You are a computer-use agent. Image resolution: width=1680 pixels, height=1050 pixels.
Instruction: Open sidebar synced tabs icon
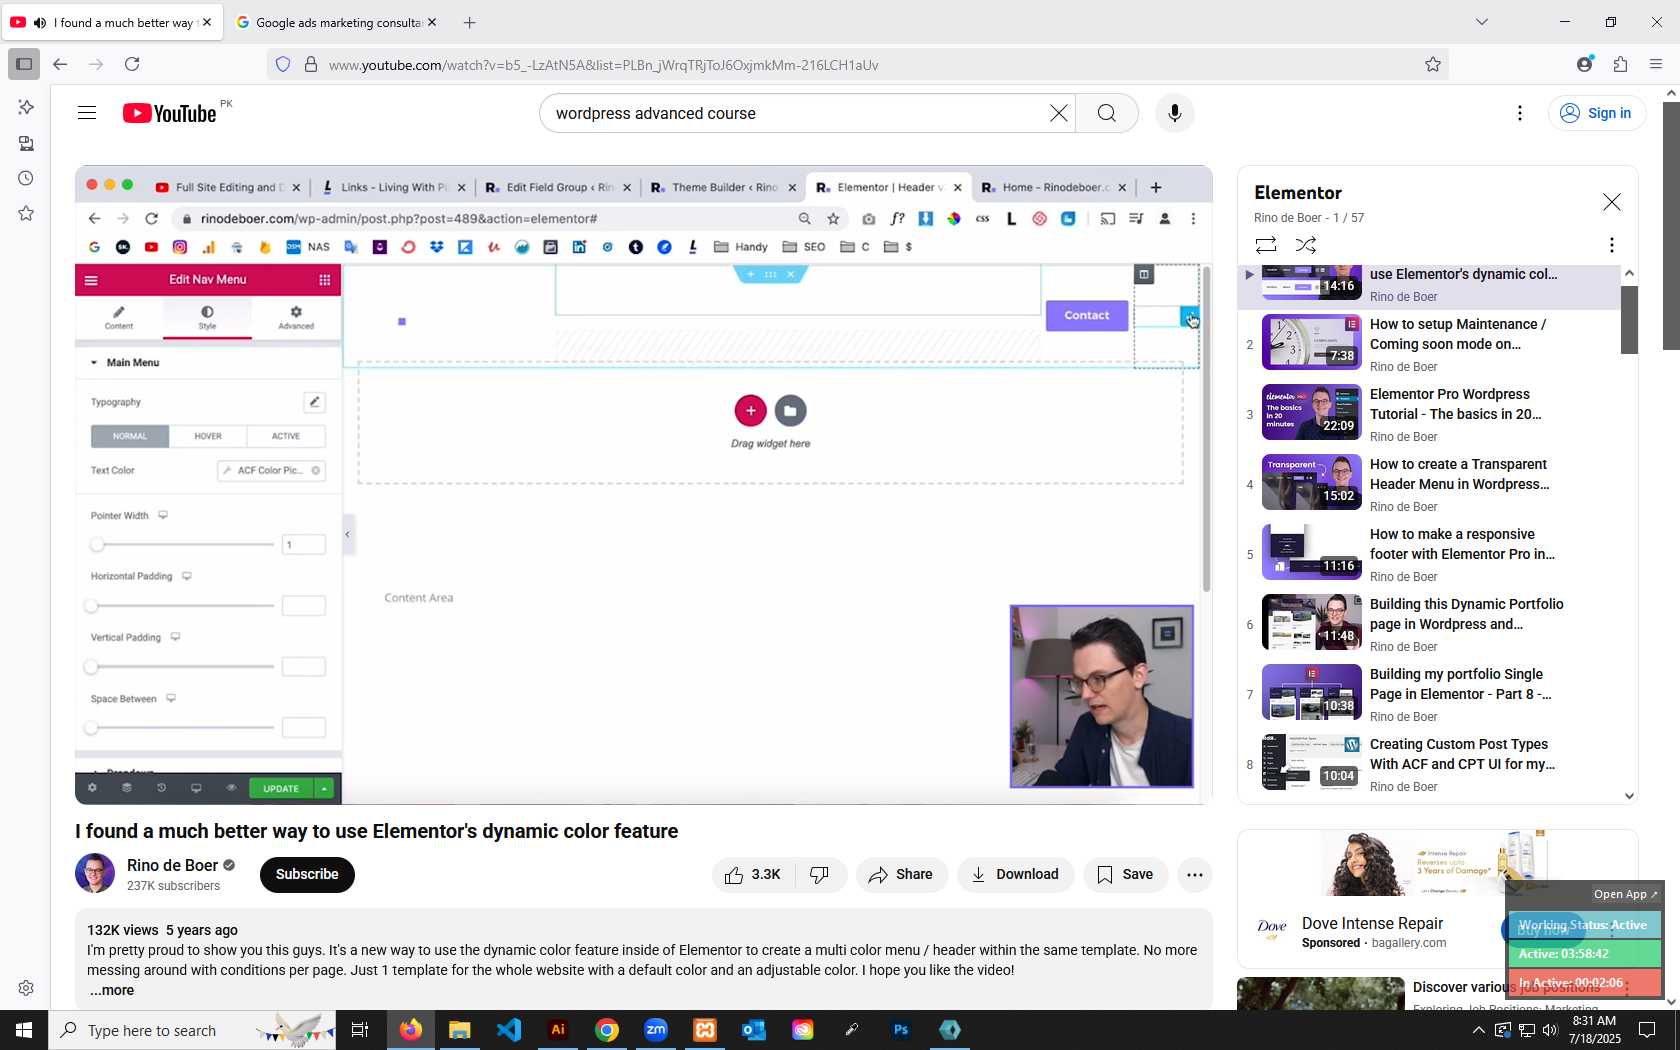[26, 143]
